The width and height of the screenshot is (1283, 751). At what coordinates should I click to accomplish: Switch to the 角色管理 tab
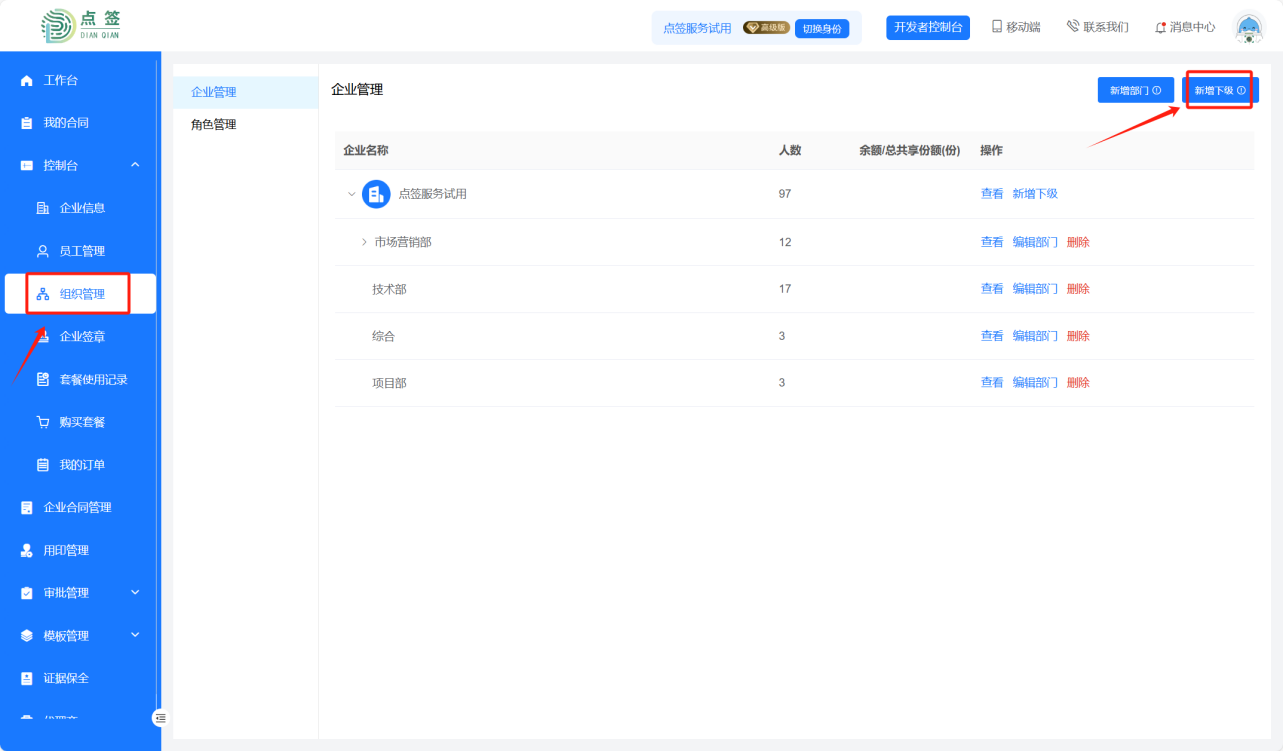(214, 125)
